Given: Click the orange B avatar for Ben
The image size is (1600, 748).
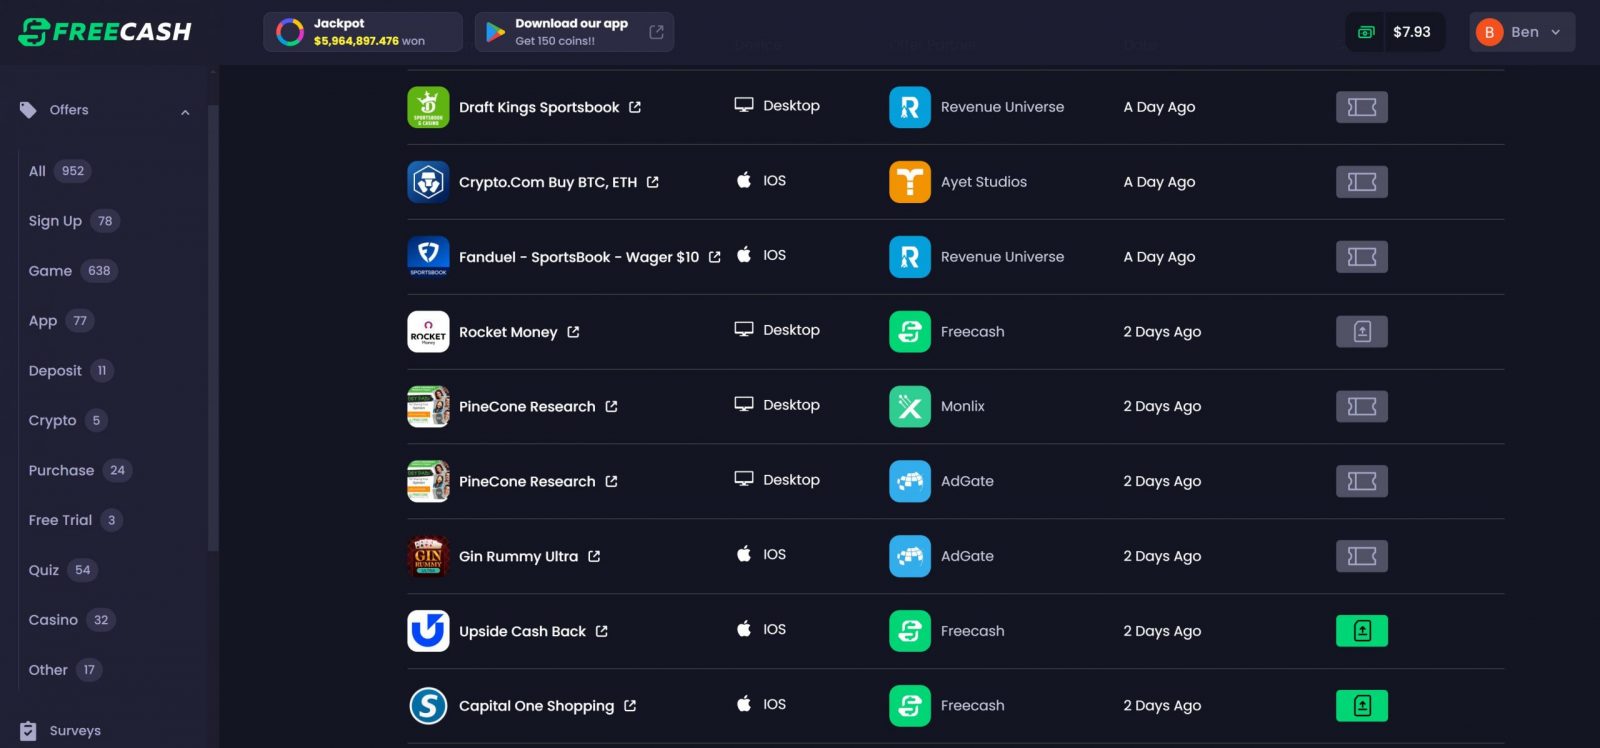Looking at the screenshot, I should click(1489, 32).
